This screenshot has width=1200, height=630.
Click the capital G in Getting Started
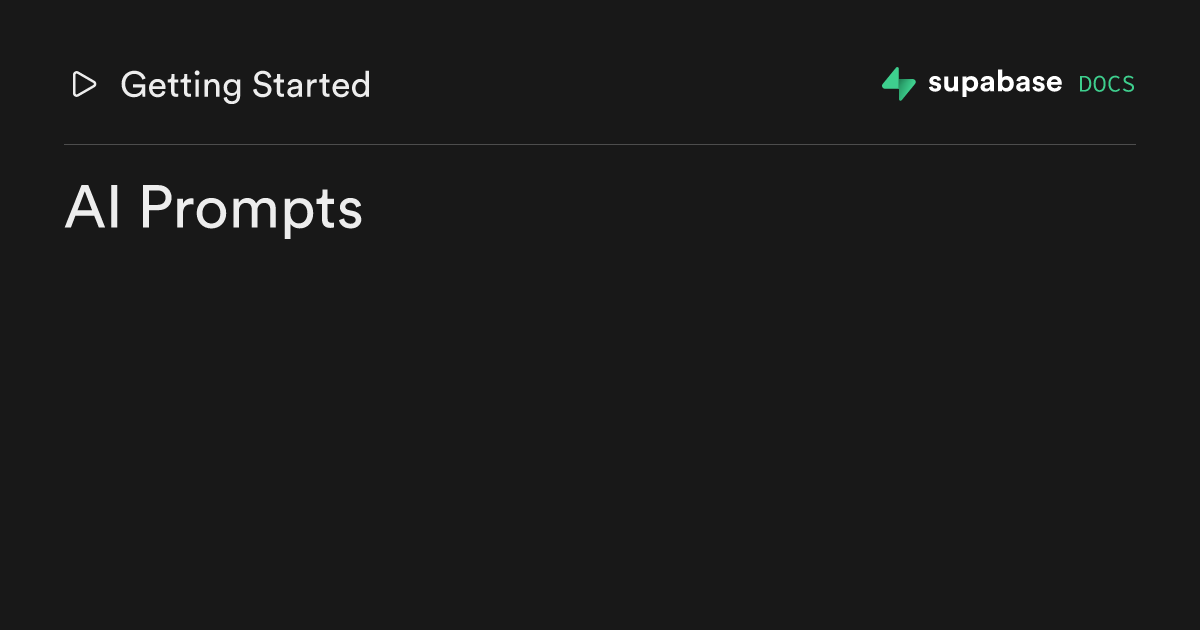coord(134,84)
